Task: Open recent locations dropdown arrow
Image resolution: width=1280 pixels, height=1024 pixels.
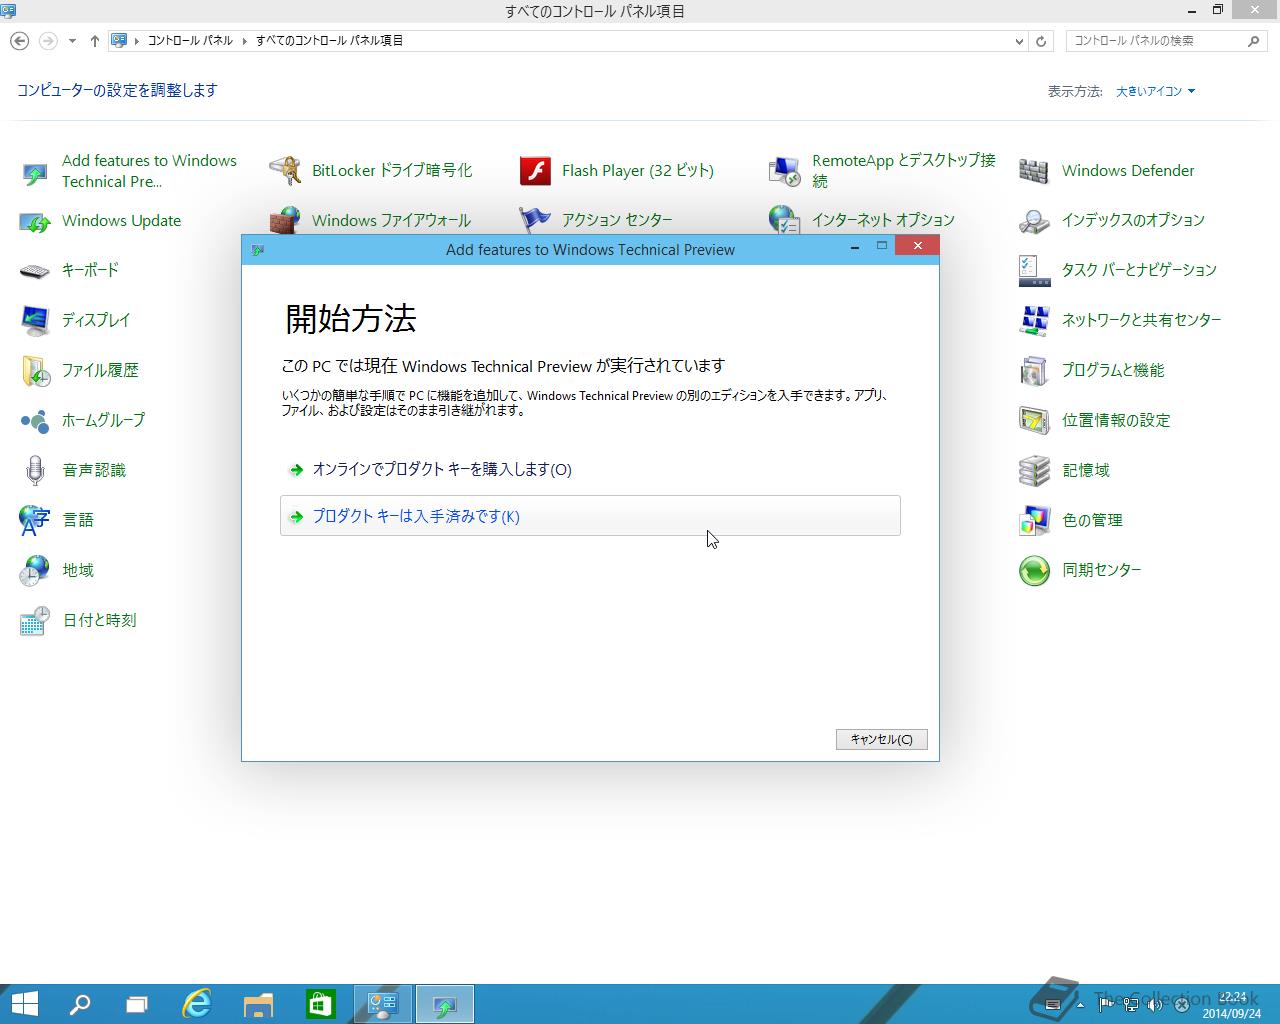Action: (x=72, y=41)
